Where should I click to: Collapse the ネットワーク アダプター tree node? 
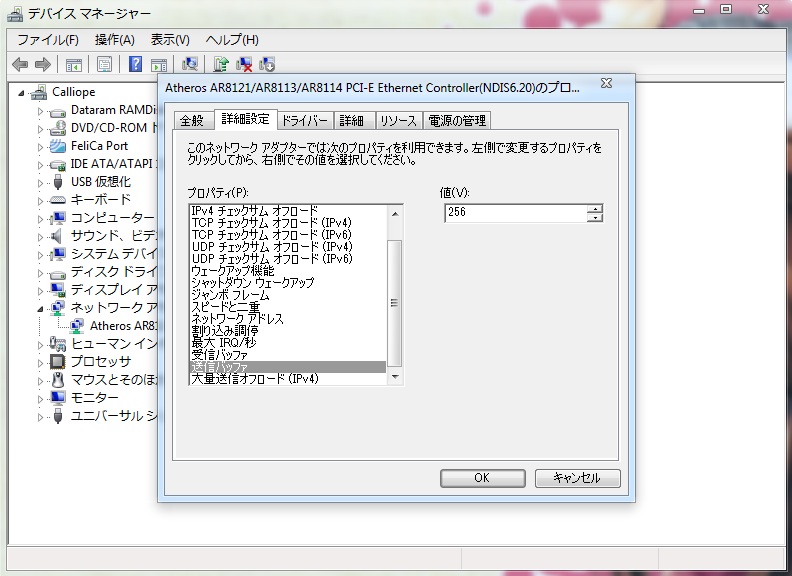click(40, 309)
